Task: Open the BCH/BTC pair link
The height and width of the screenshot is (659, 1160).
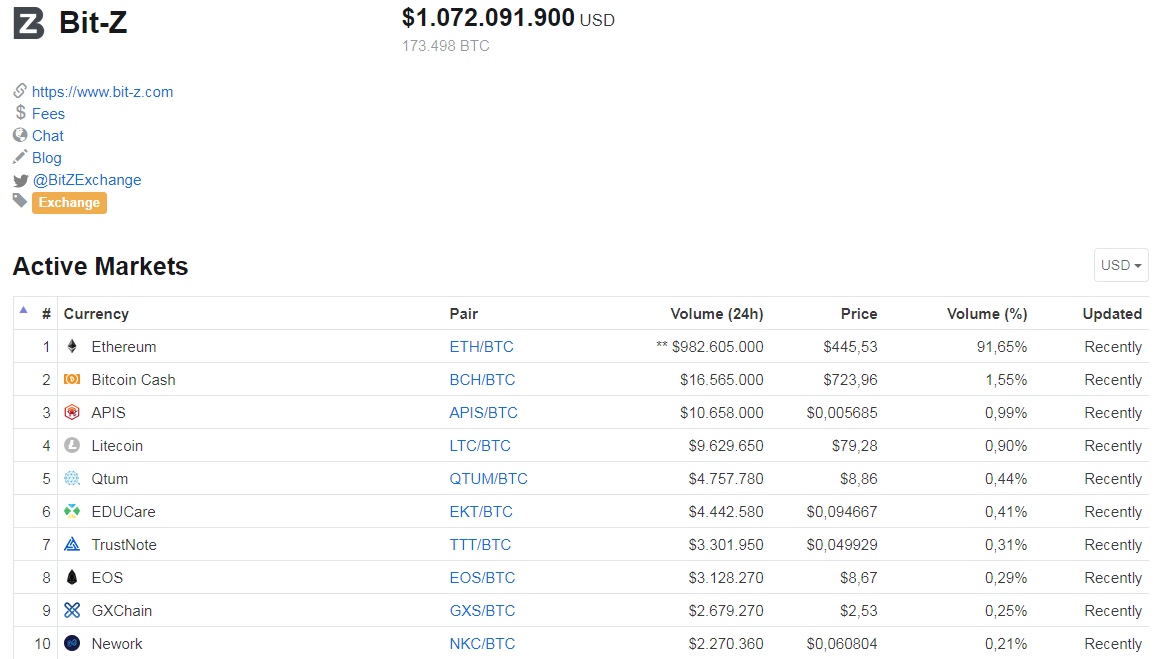Action: point(482,380)
